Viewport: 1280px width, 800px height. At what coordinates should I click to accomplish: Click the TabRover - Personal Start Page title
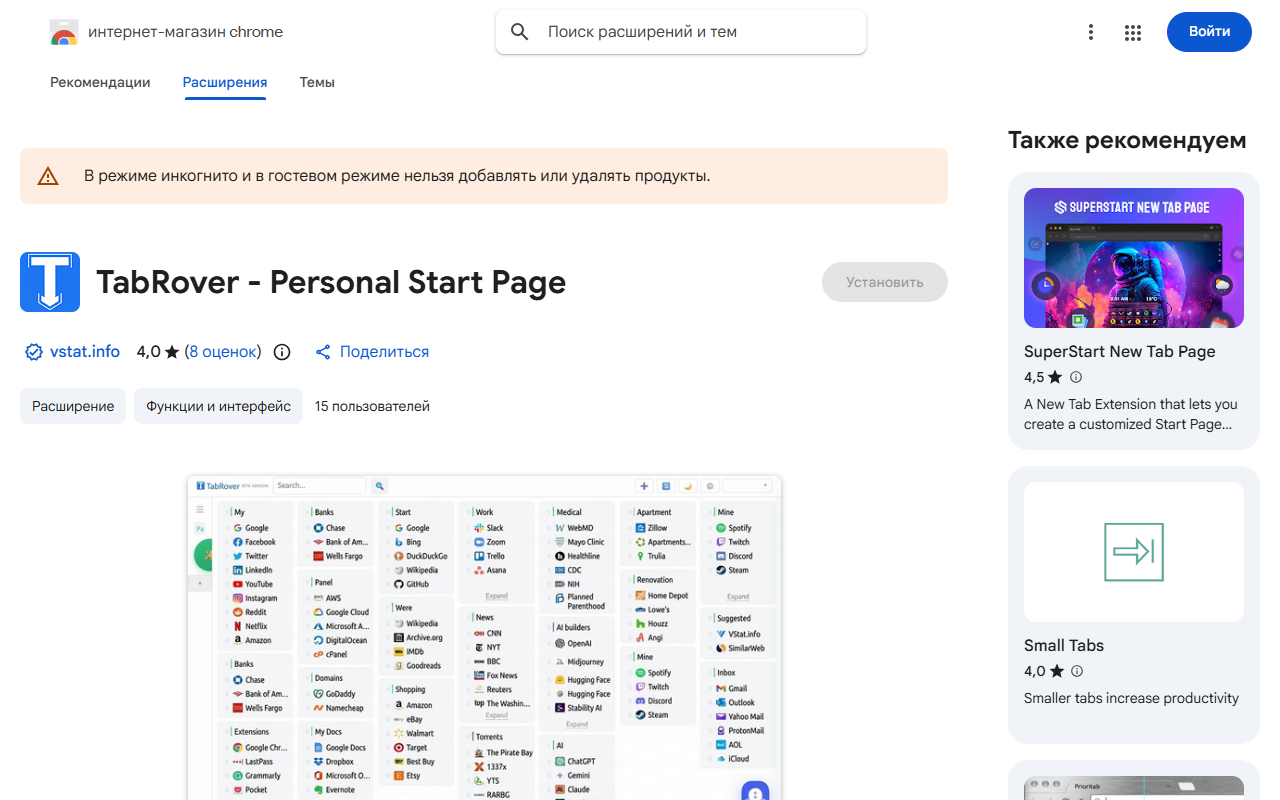pos(331,283)
